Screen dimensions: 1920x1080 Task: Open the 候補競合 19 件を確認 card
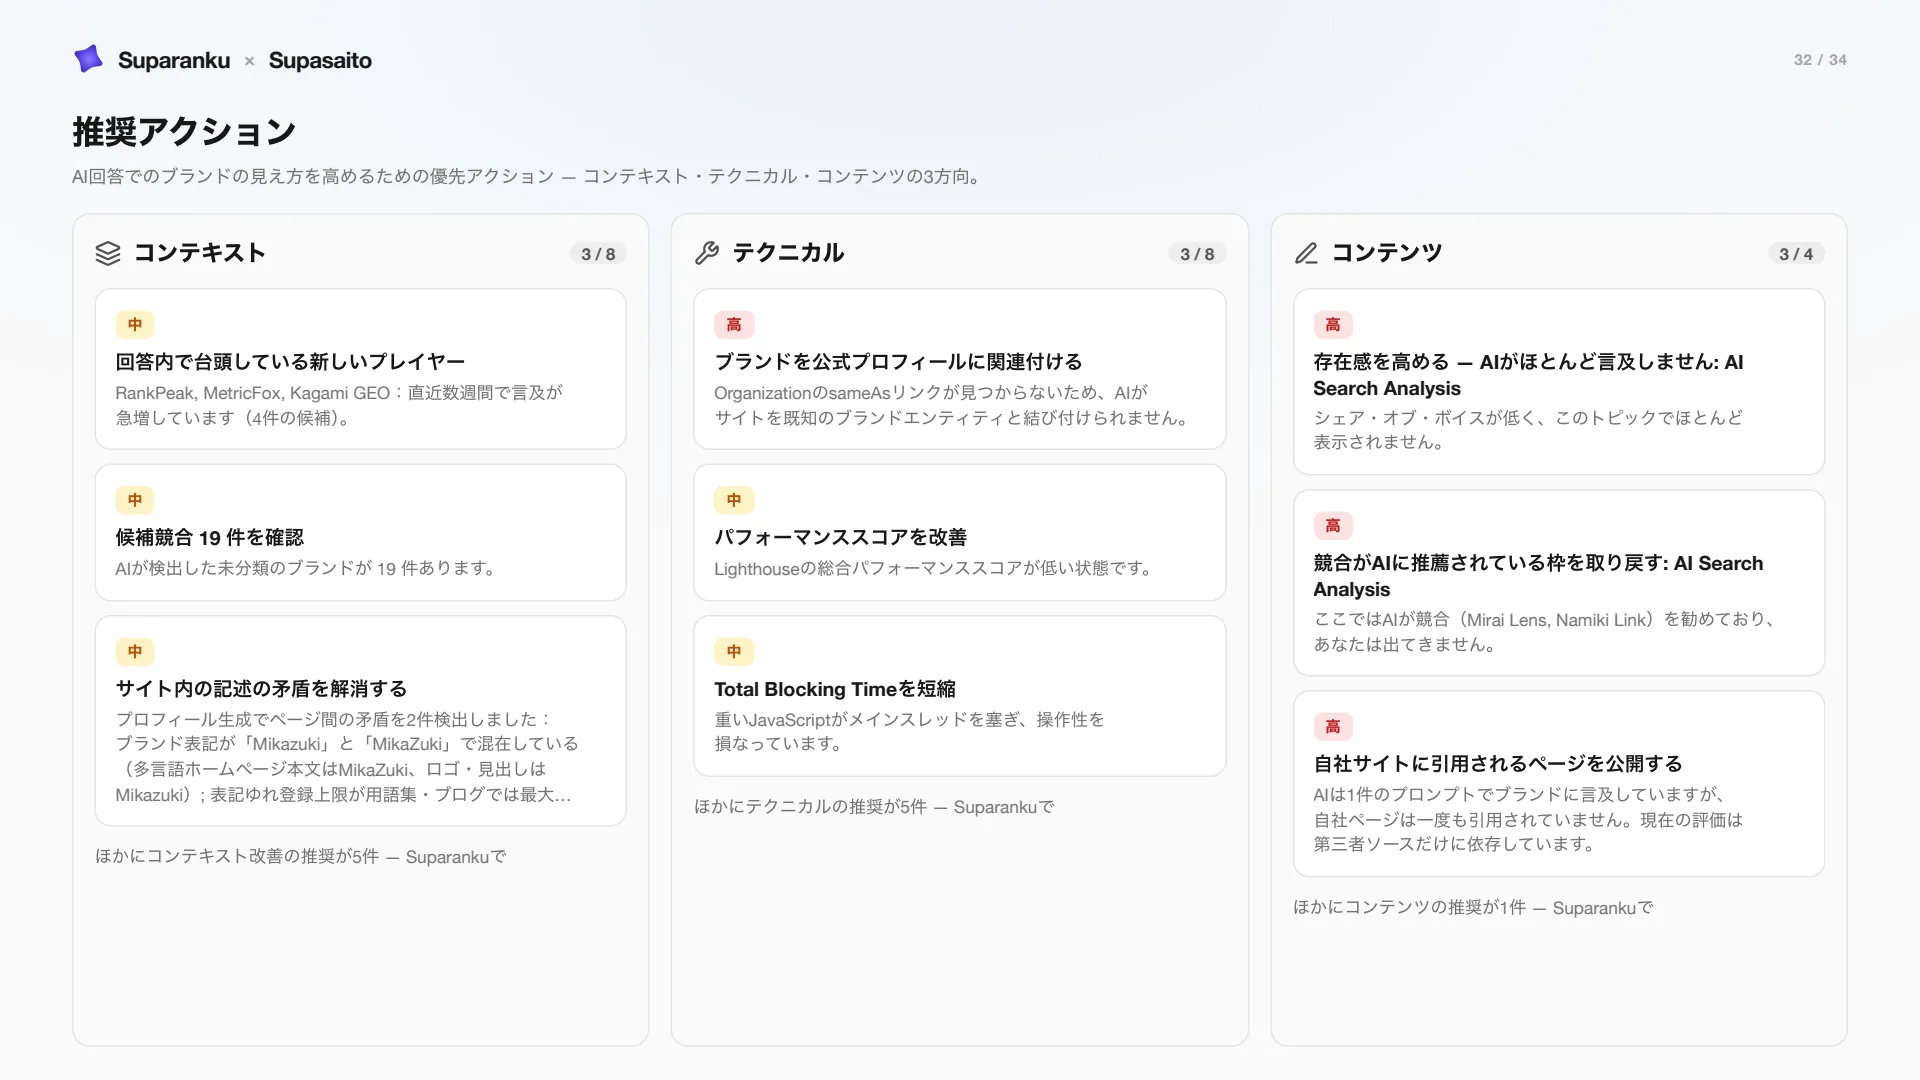click(360, 532)
